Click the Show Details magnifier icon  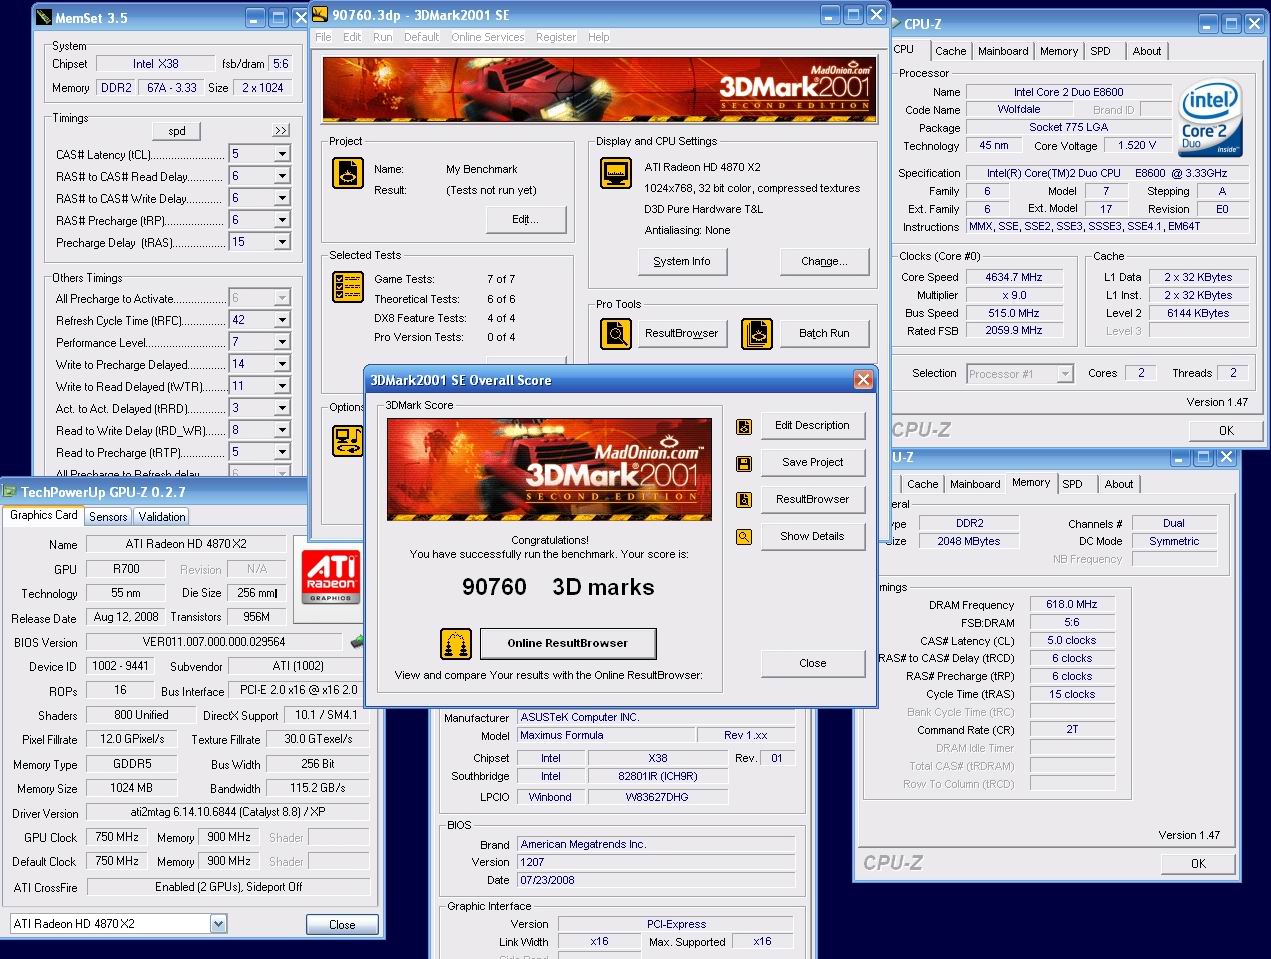[744, 537]
